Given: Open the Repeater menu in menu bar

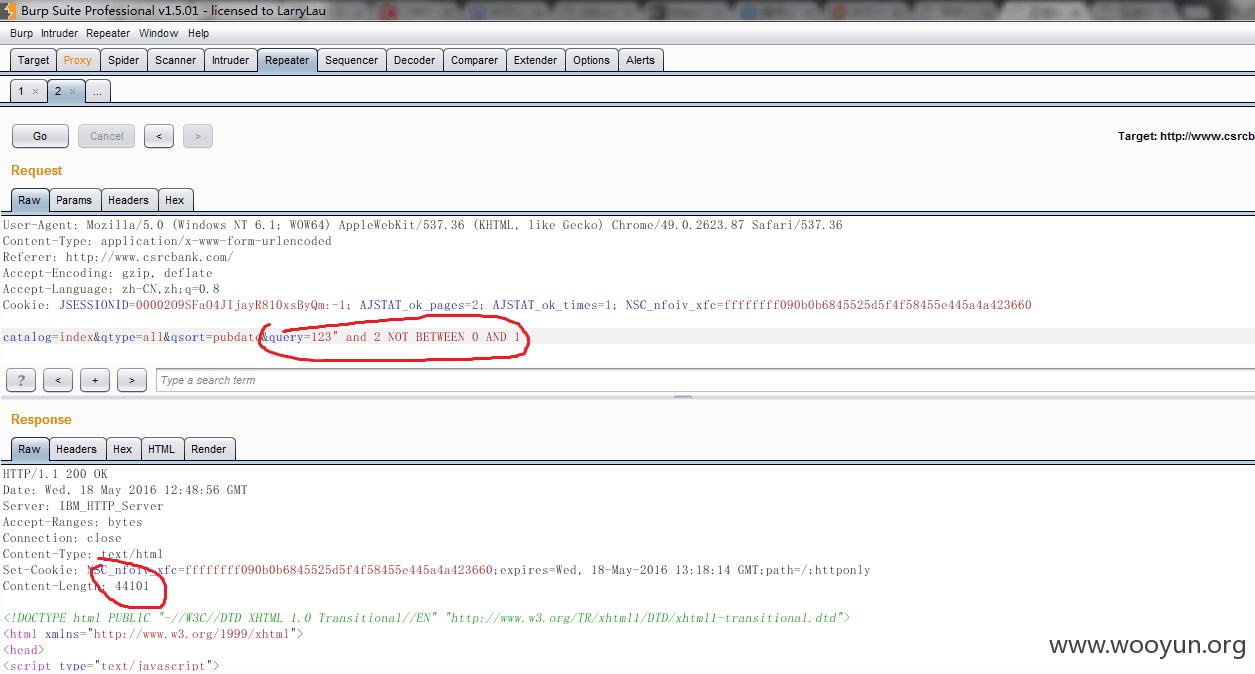Looking at the screenshot, I should tap(108, 33).
